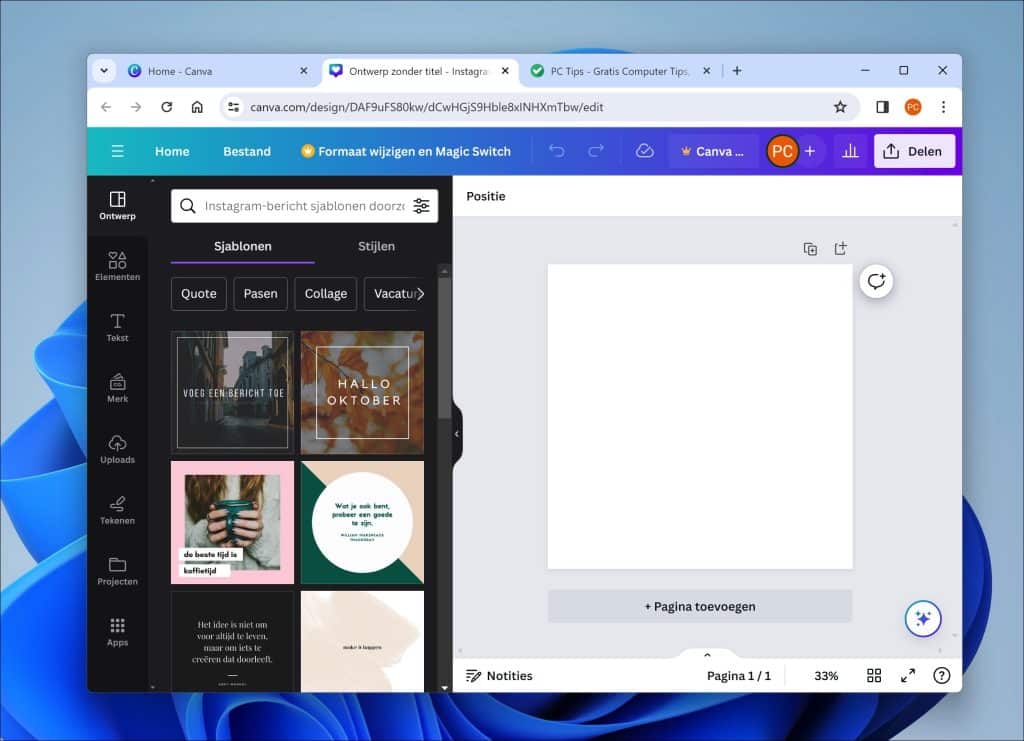Show more category chips with arrow
Image resolution: width=1024 pixels, height=741 pixels.
pyautogui.click(x=421, y=294)
